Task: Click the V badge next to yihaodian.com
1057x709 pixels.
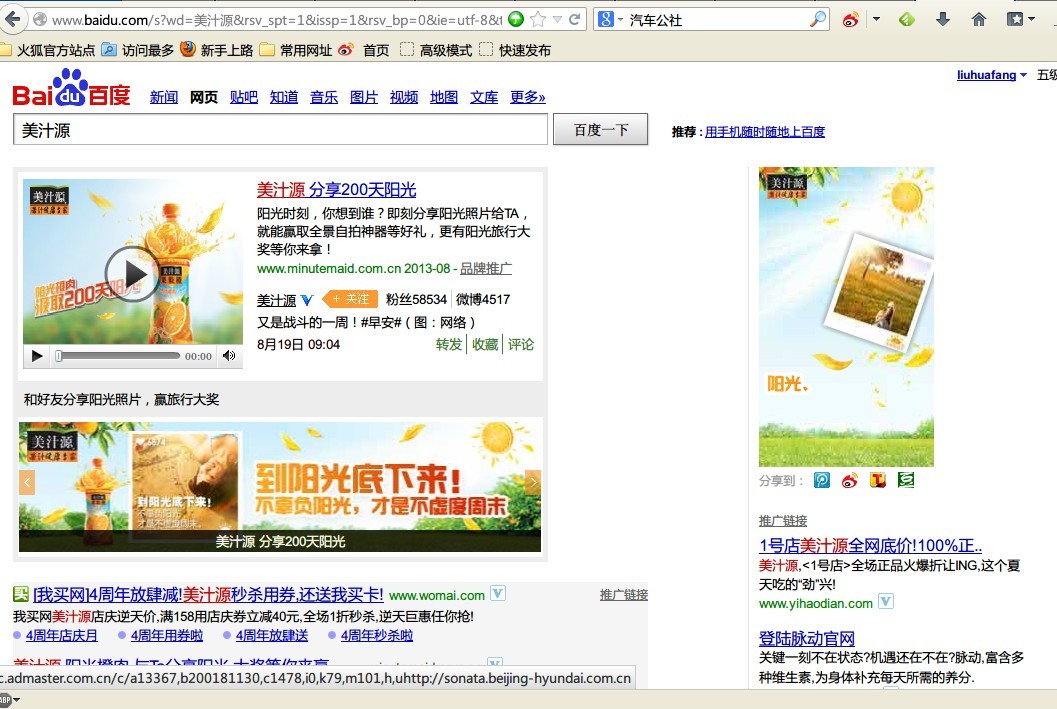Action: pyautogui.click(x=886, y=601)
